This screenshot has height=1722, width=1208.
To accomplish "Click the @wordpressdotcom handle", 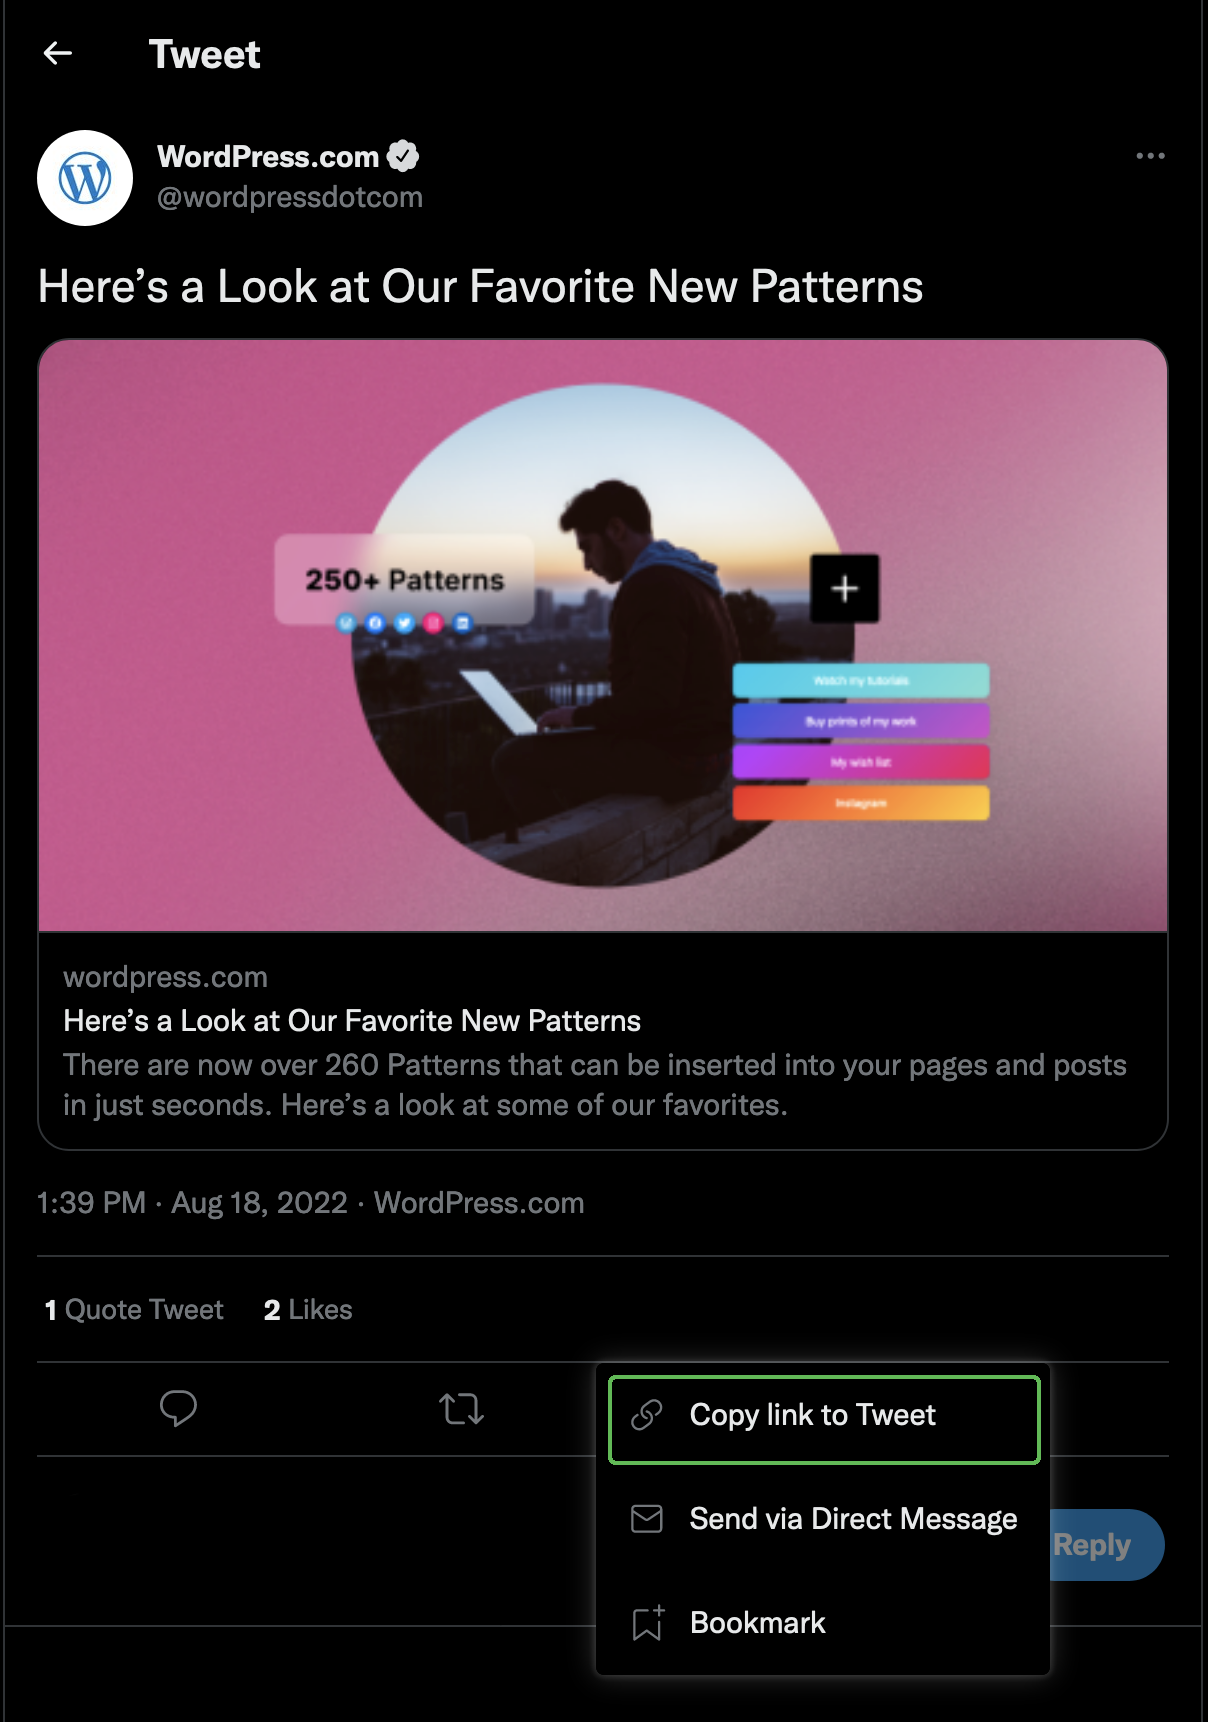I will tap(290, 198).
